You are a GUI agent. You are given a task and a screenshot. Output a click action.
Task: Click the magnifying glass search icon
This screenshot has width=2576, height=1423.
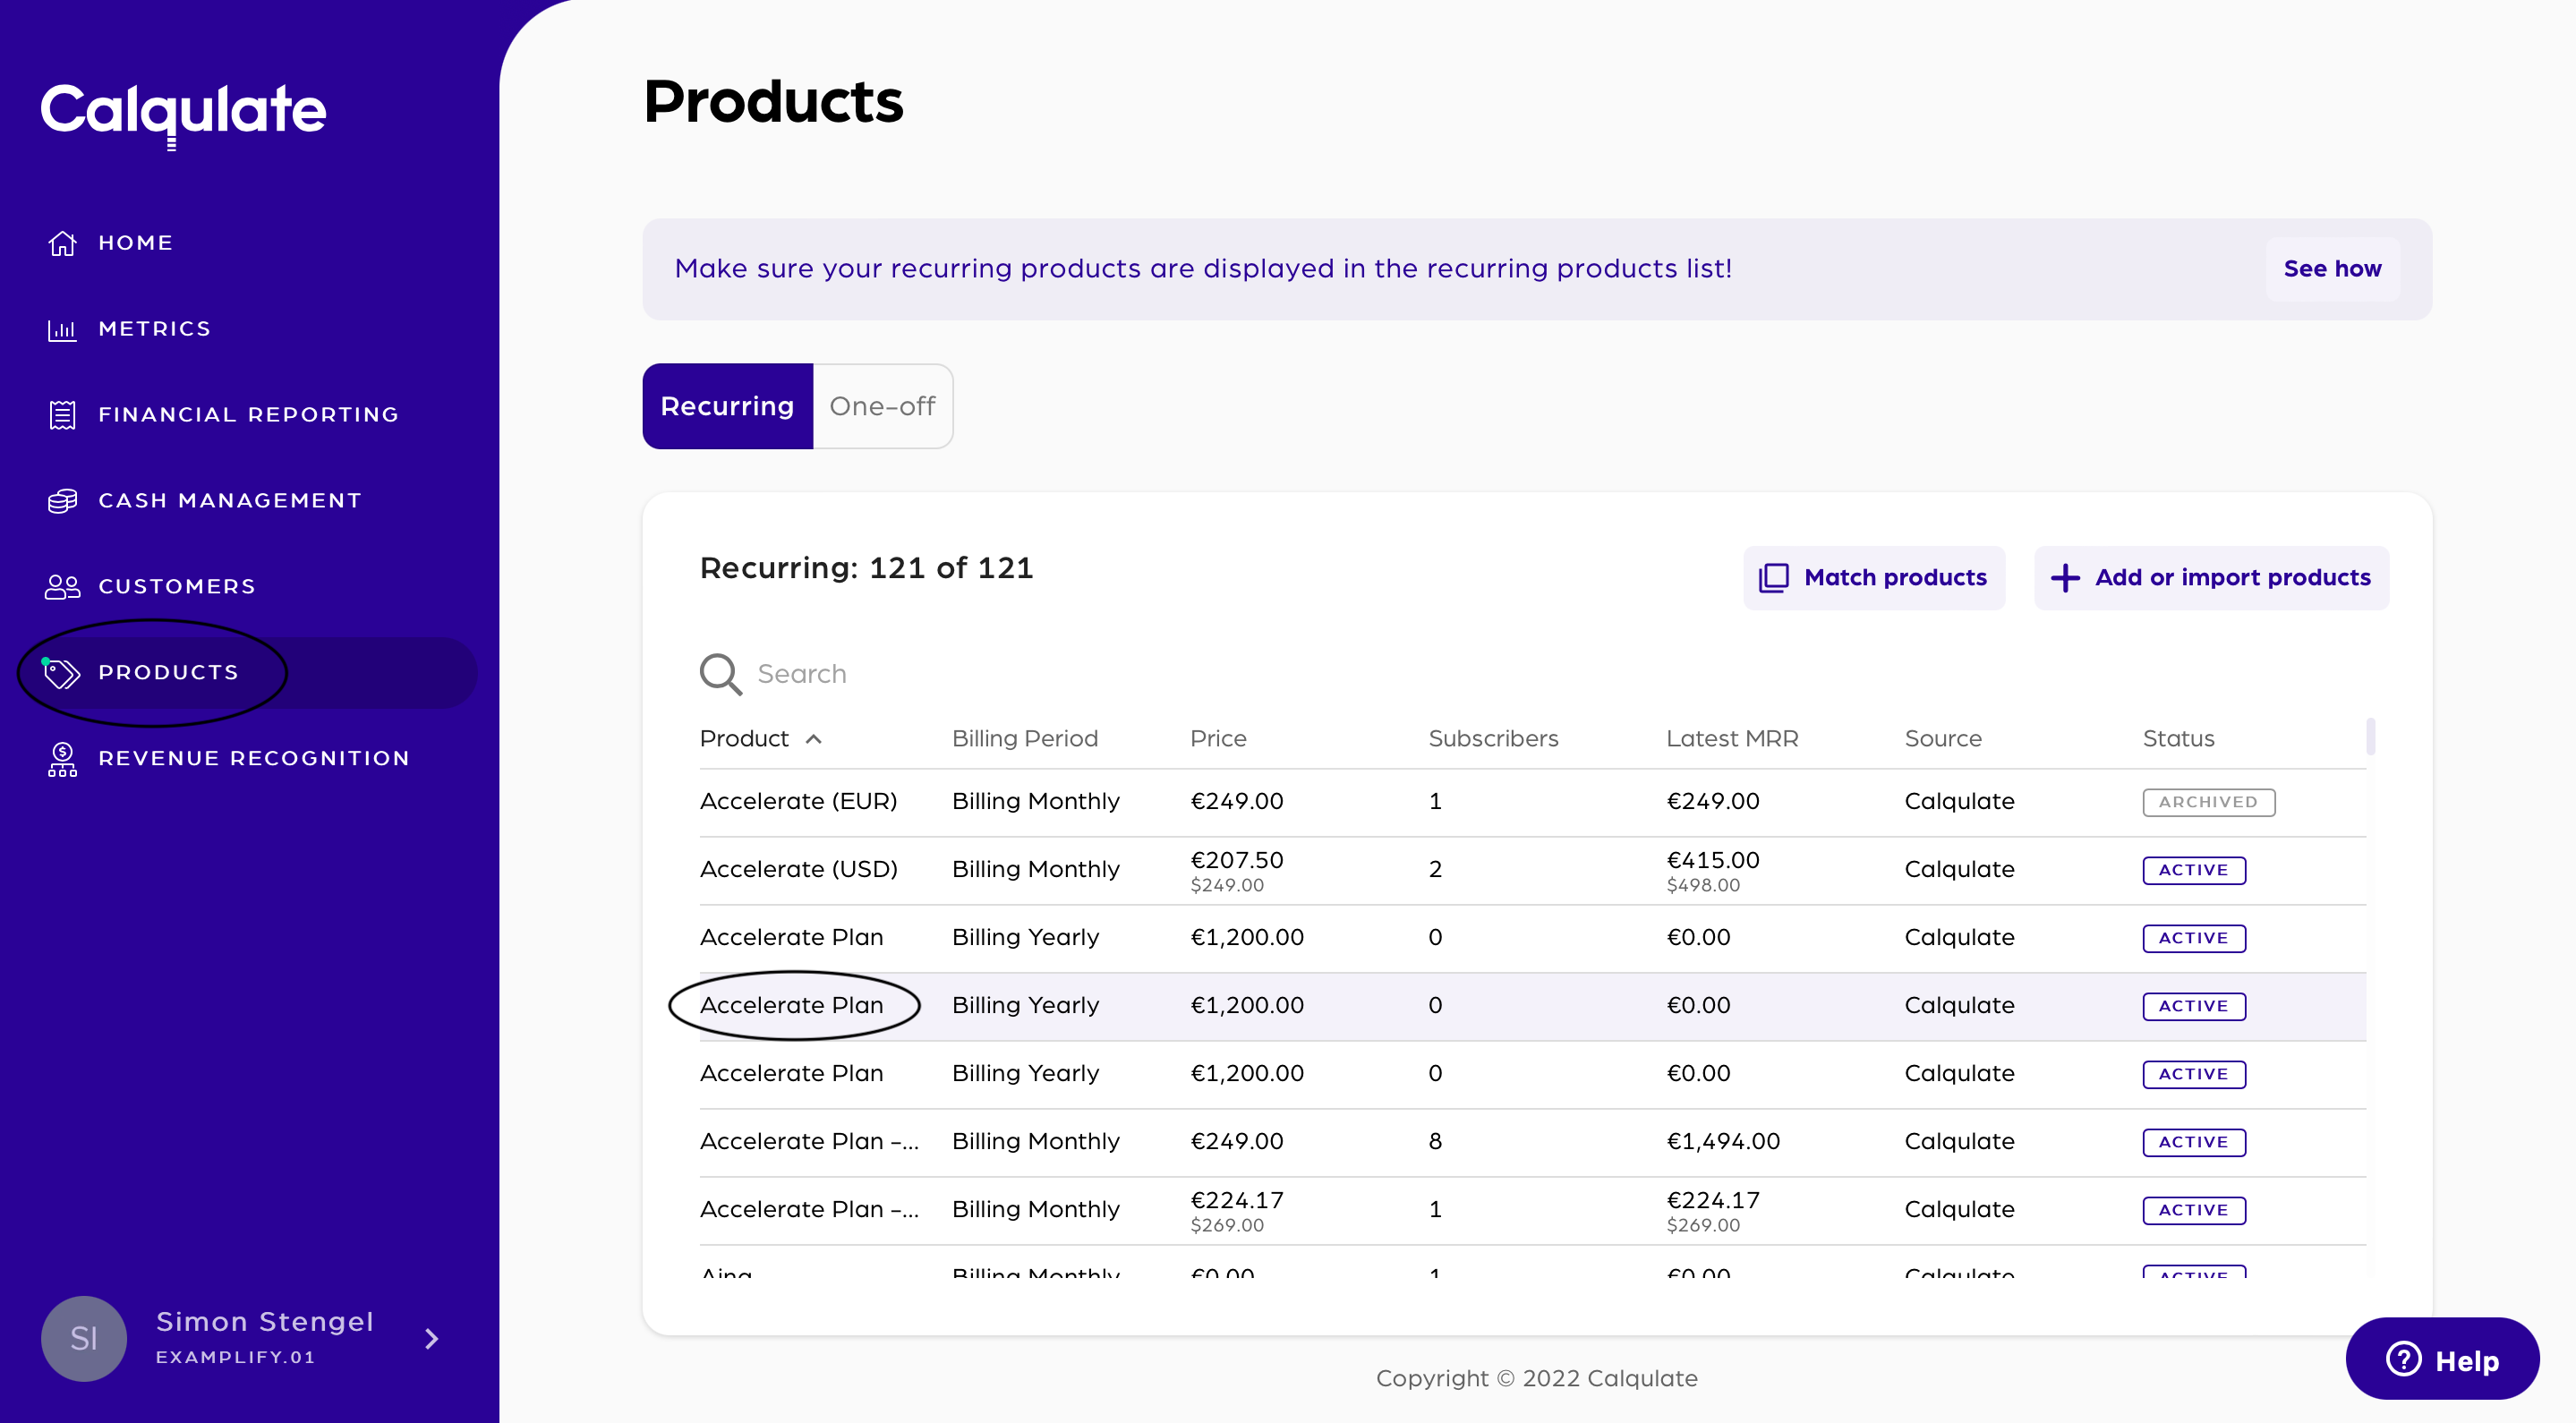click(x=720, y=674)
